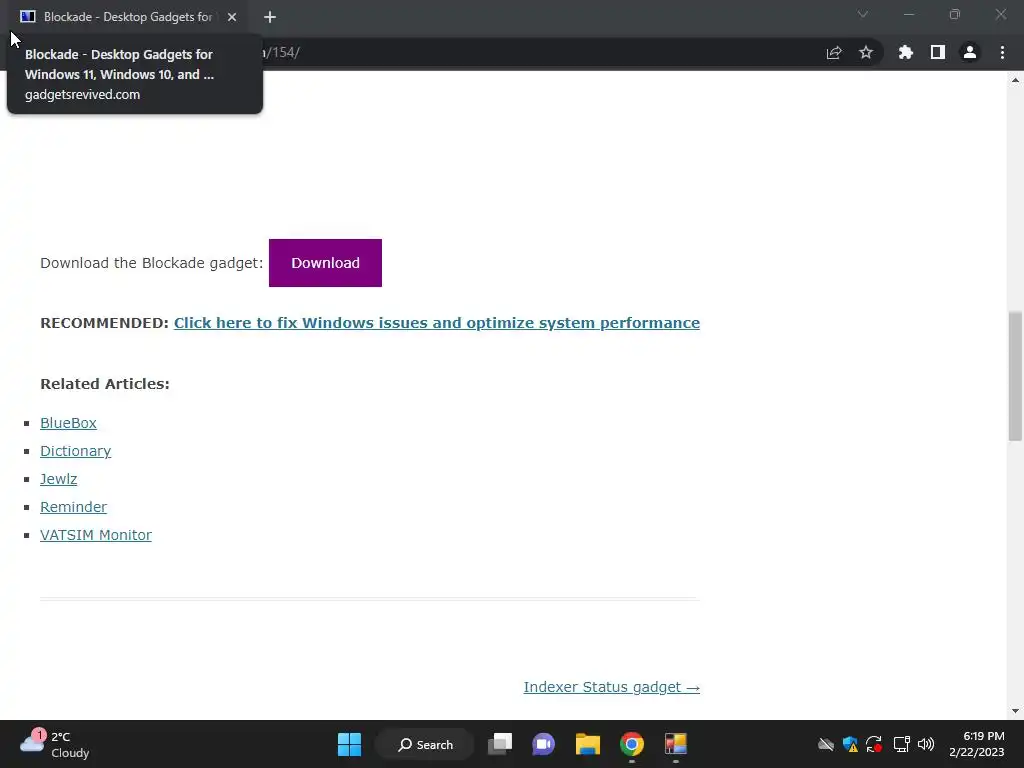Open the weather widget showing Cloudy
The width and height of the screenshot is (1024, 768).
(x=55, y=744)
